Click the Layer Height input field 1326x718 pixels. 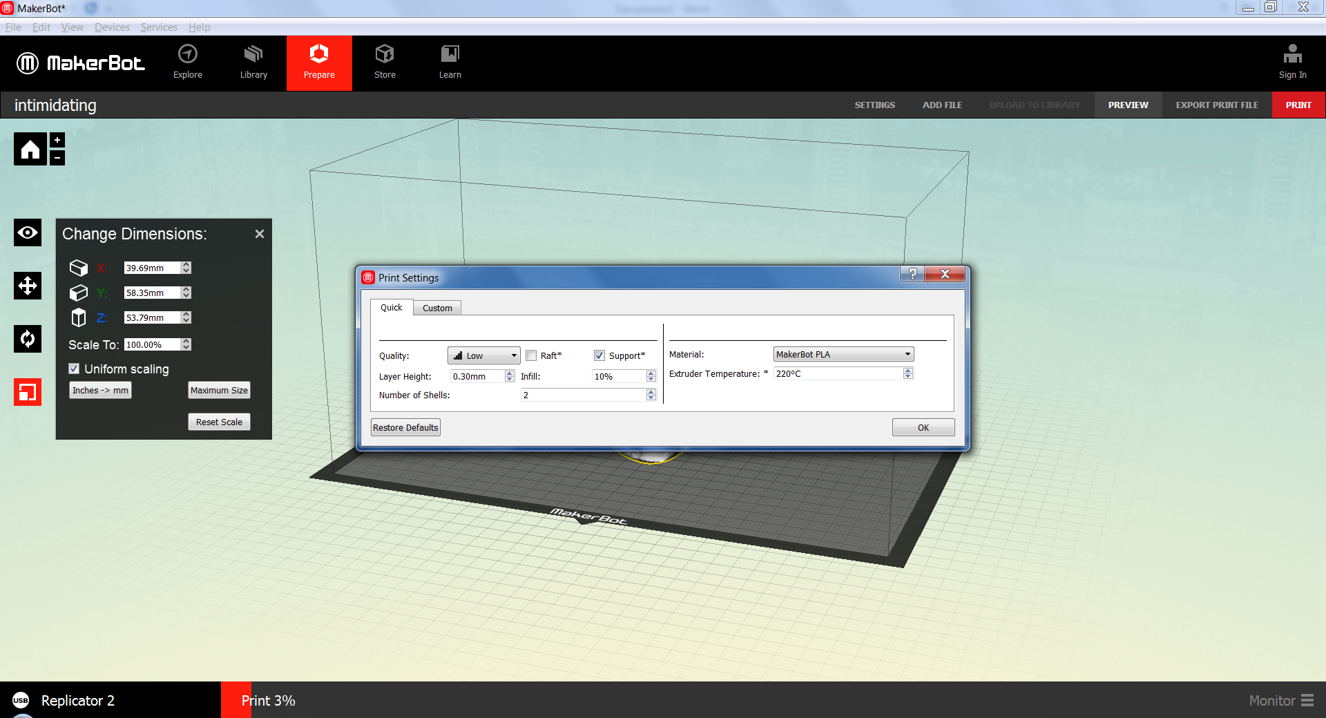477,376
